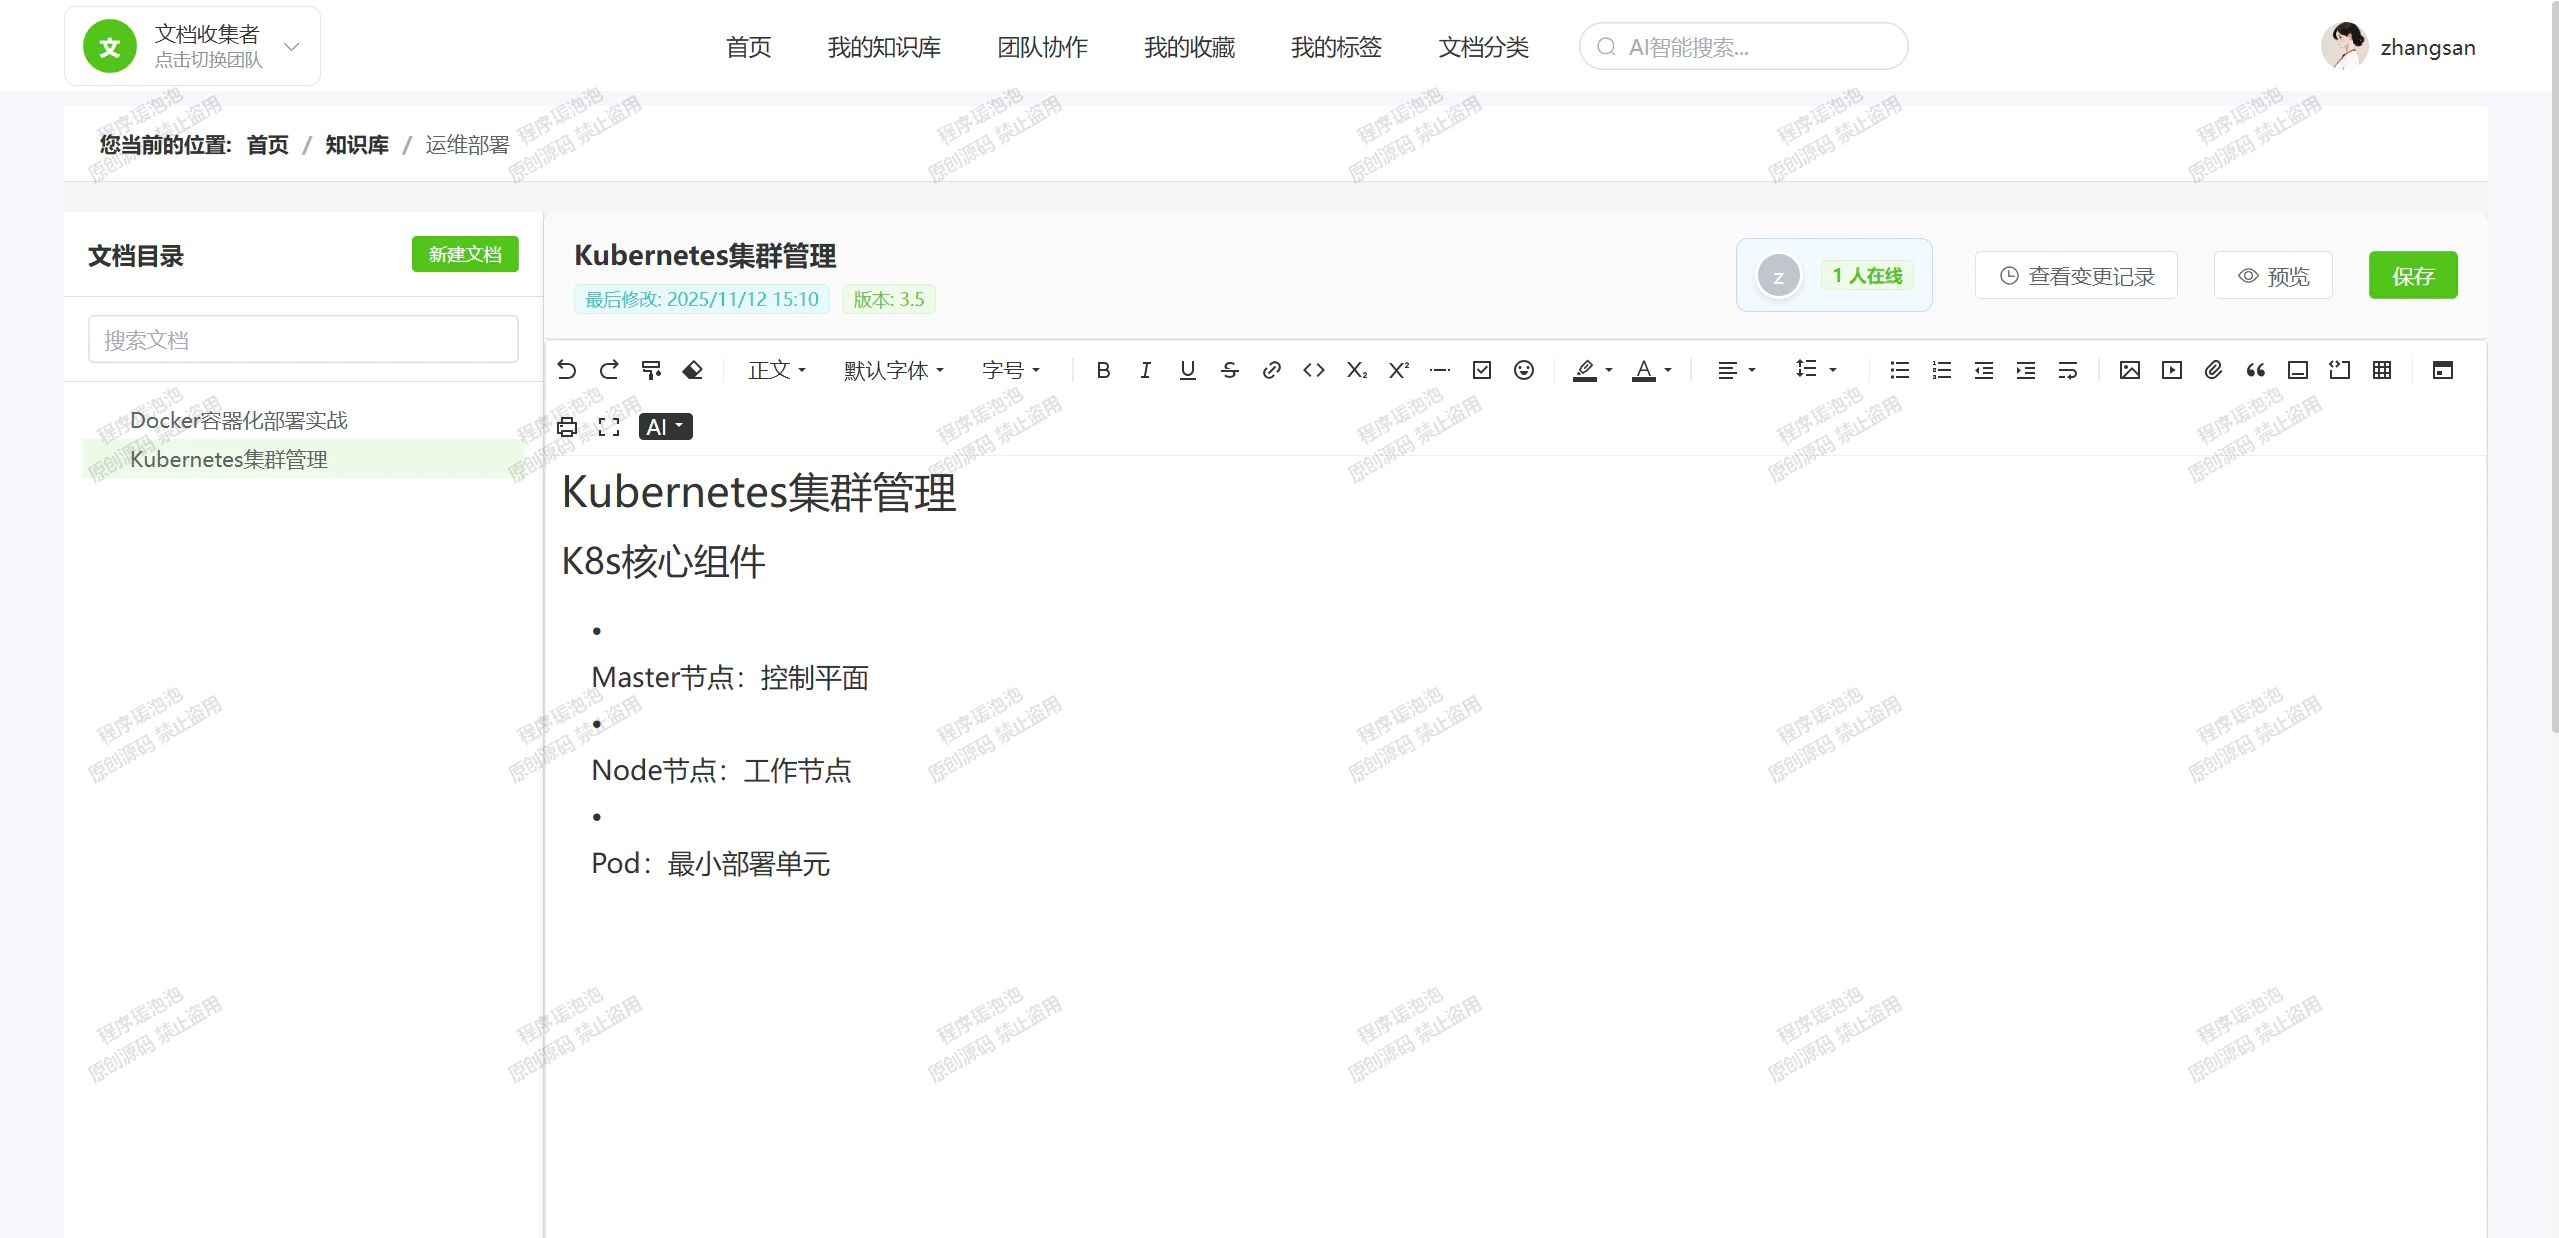Insert an image into the document
Viewport: 2559px width, 1238px height.
click(x=2130, y=370)
